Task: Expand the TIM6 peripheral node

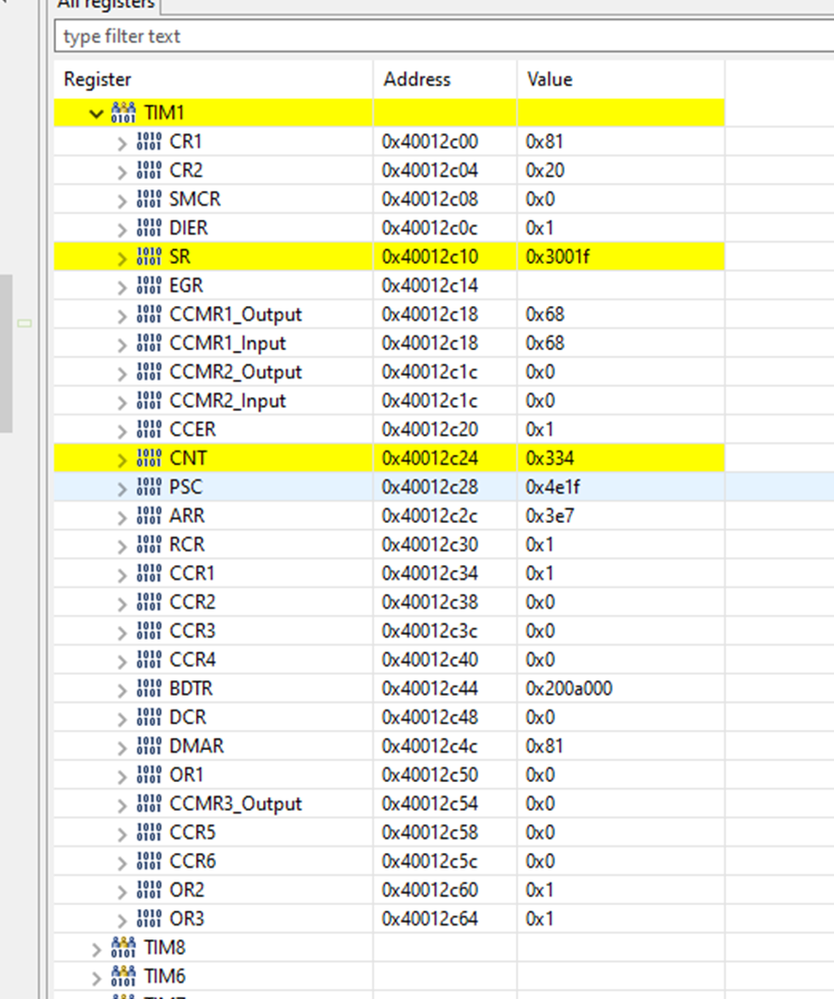Action: tap(96, 979)
